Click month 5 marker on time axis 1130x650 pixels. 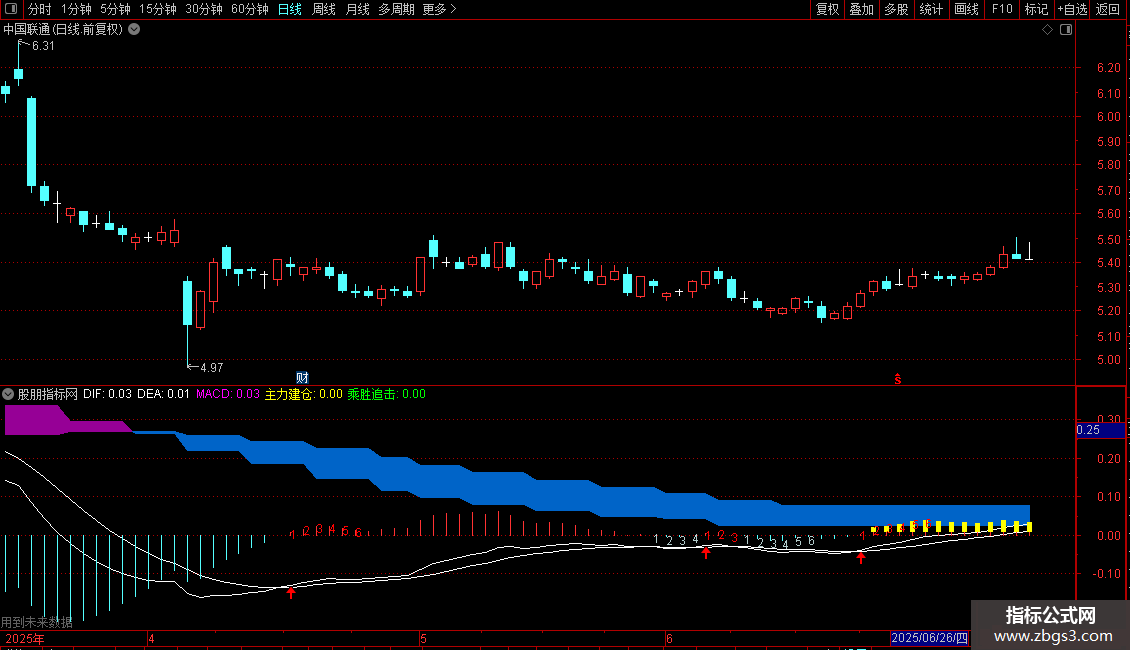coord(424,638)
